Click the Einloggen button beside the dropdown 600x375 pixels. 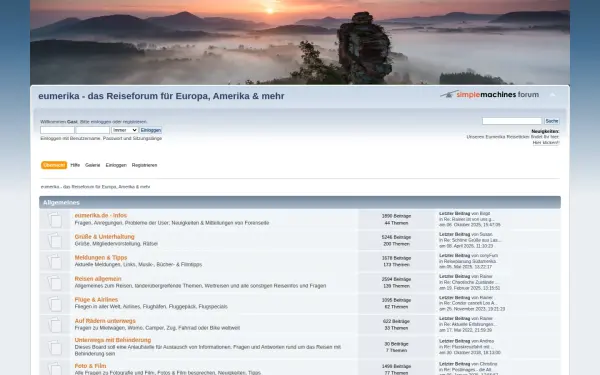click(x=151, y=130)
